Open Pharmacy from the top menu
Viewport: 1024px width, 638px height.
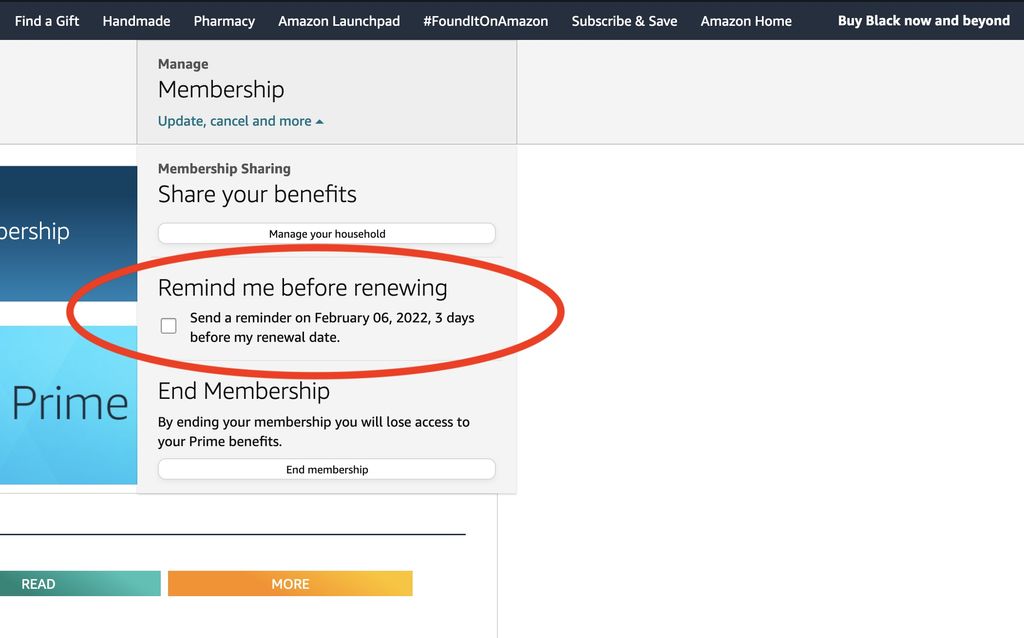[x=224, y=20]
